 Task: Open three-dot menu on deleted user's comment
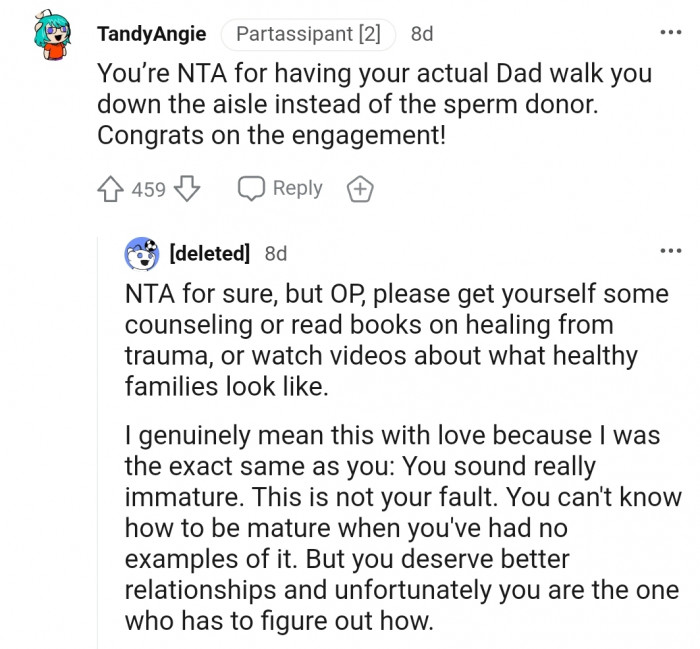tap(669, 253)
